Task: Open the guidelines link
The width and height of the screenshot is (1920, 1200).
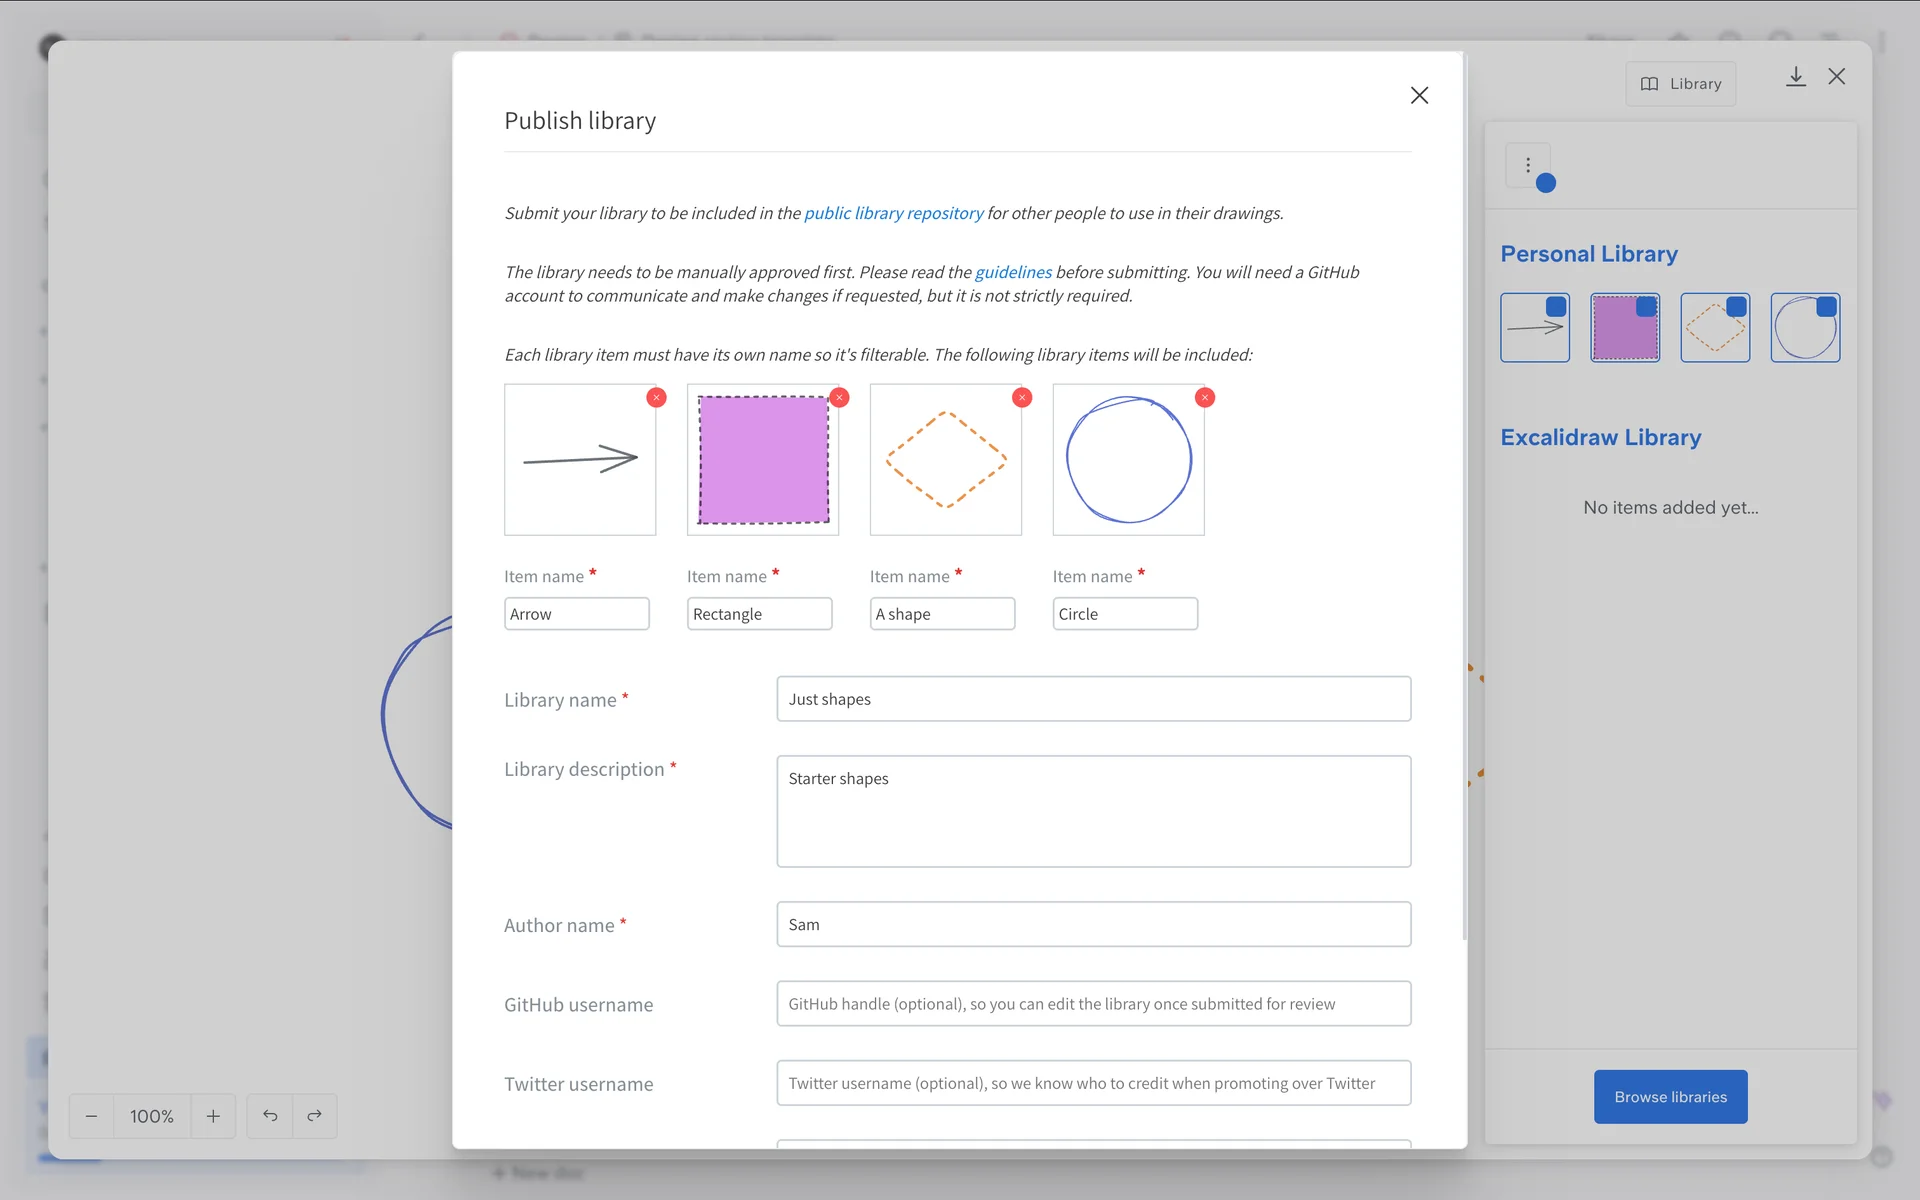Action: coord(1013,272)
